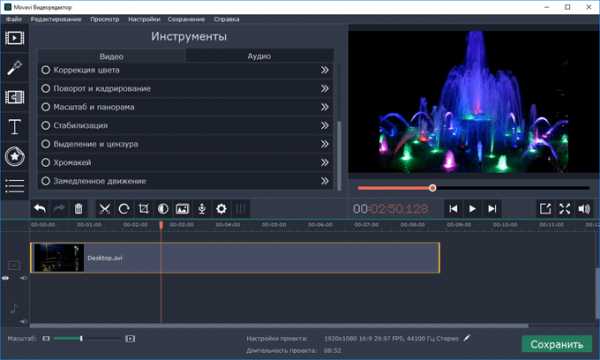600x360 pixels.
Task: Select the Desktop.avi clip on timeline
Action: click(235, 257)
